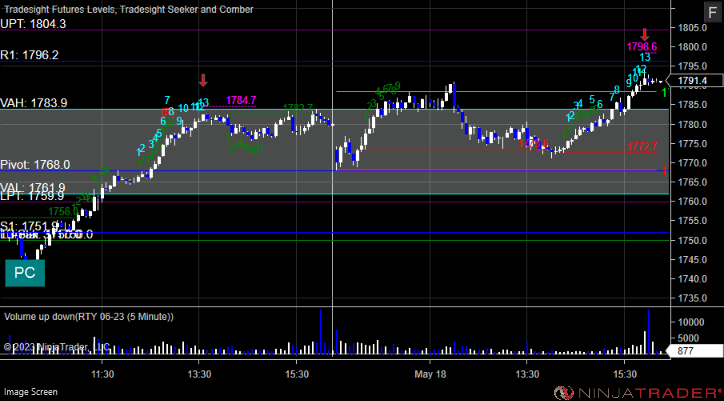Screen dimensions: 724x401
Task: Click the teal PC button
Action: click(x=25, y=273)
